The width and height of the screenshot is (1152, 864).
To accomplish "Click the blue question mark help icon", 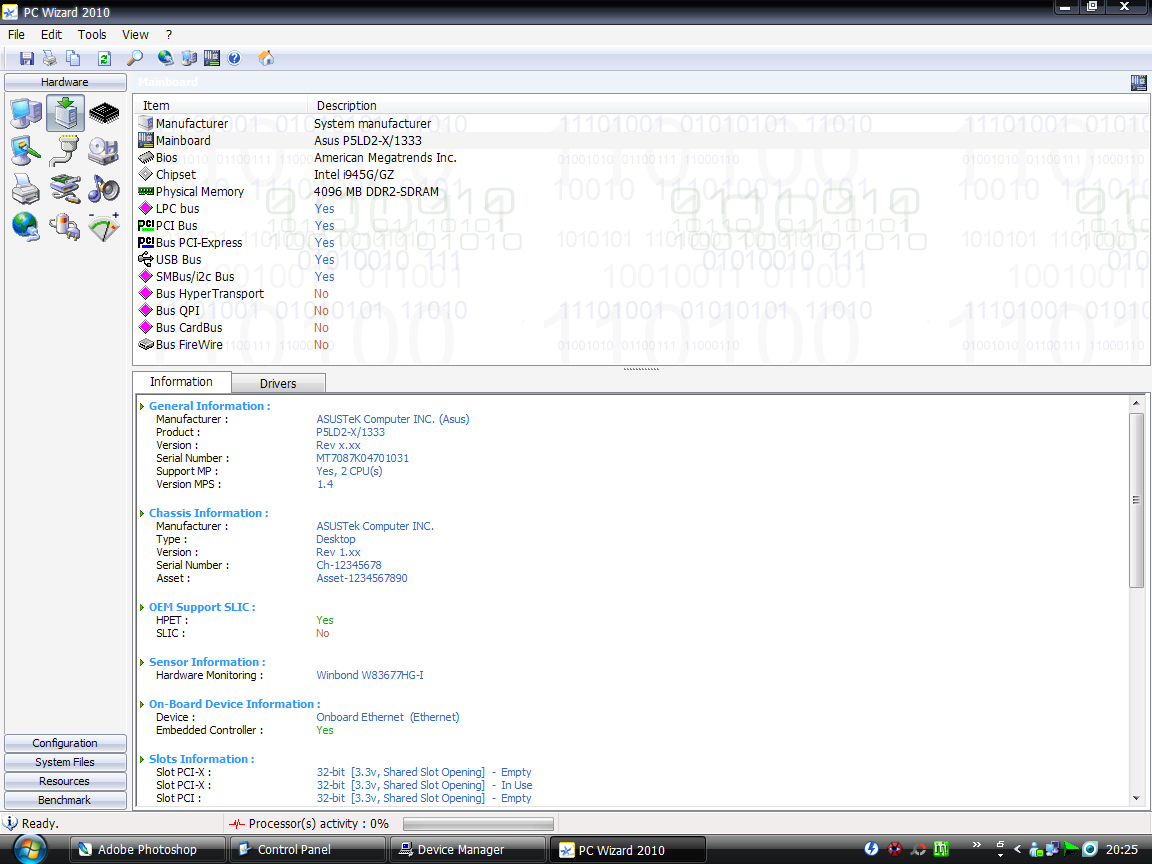I will tap(234, 58).
